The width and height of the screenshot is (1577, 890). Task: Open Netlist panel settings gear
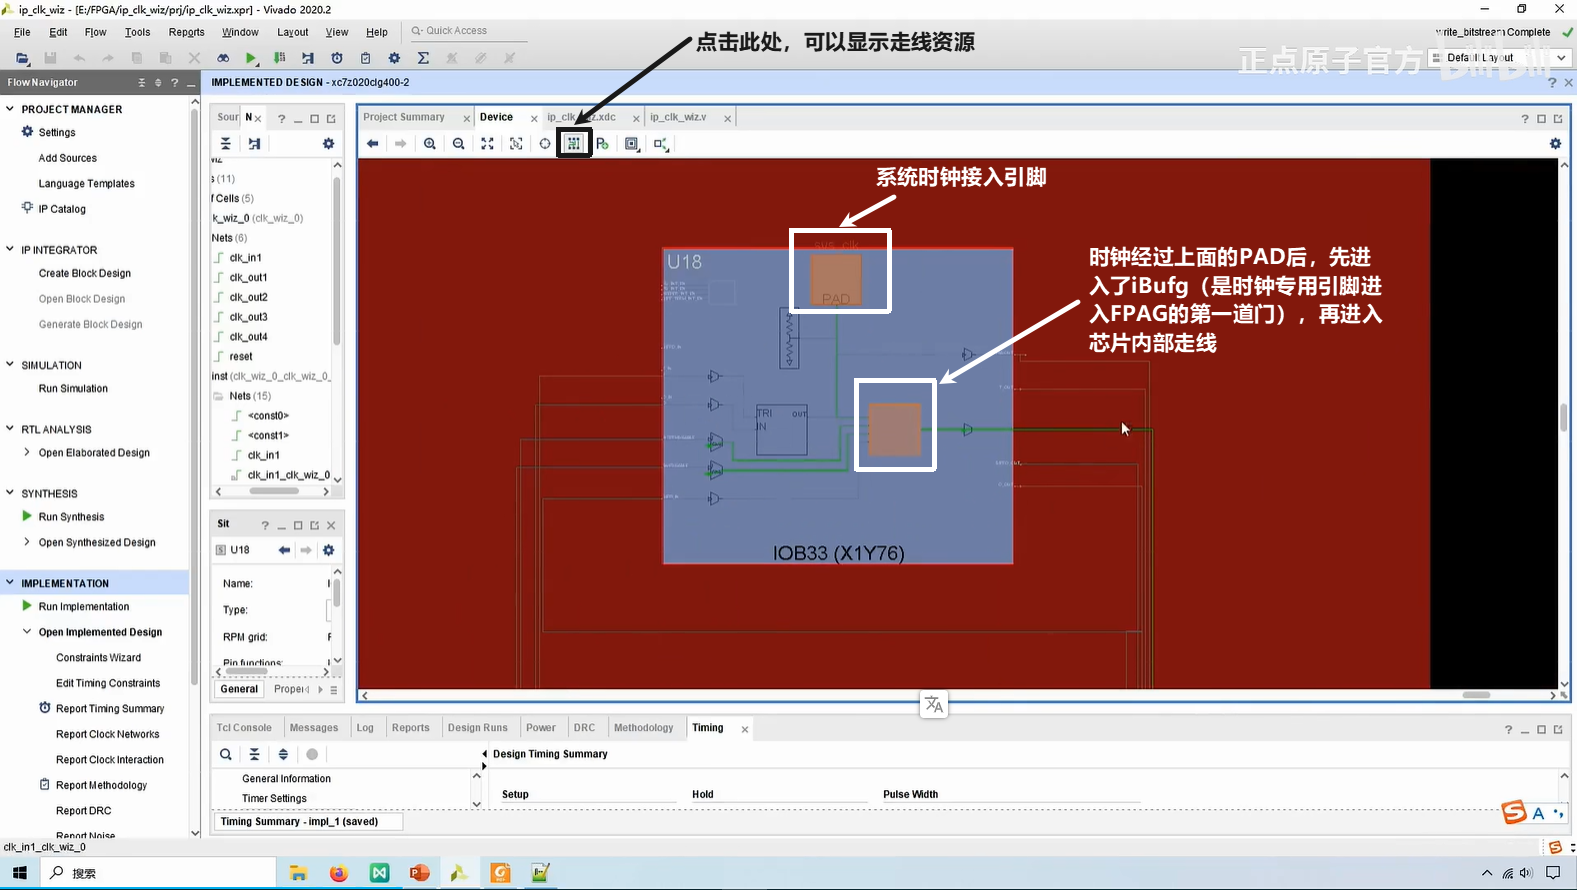click(x=328, y=144)
